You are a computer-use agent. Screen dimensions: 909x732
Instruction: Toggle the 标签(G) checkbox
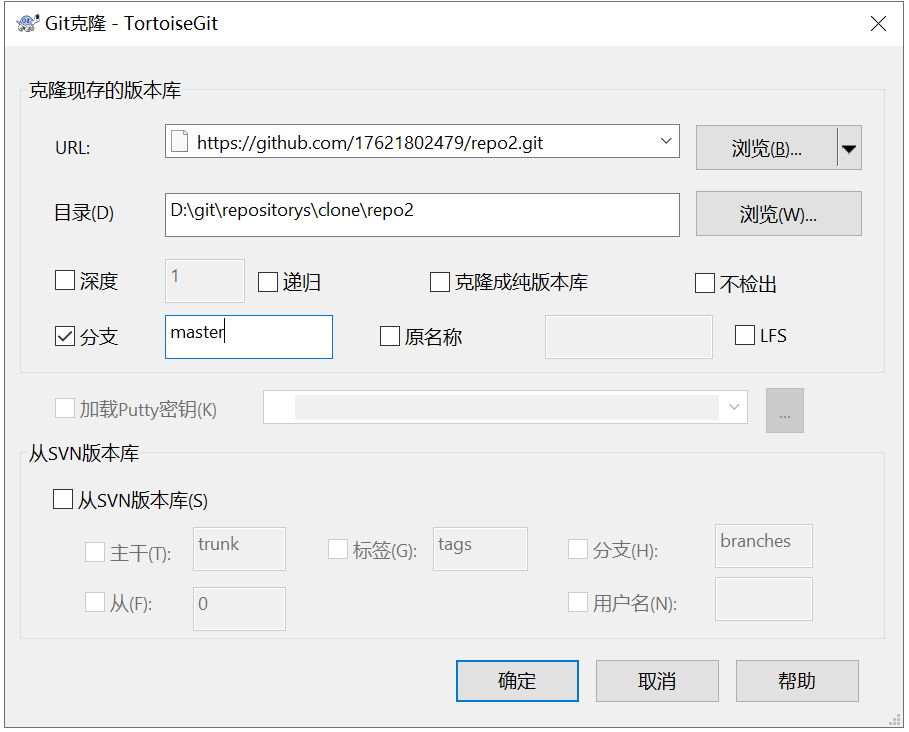[x=338, y=549]
